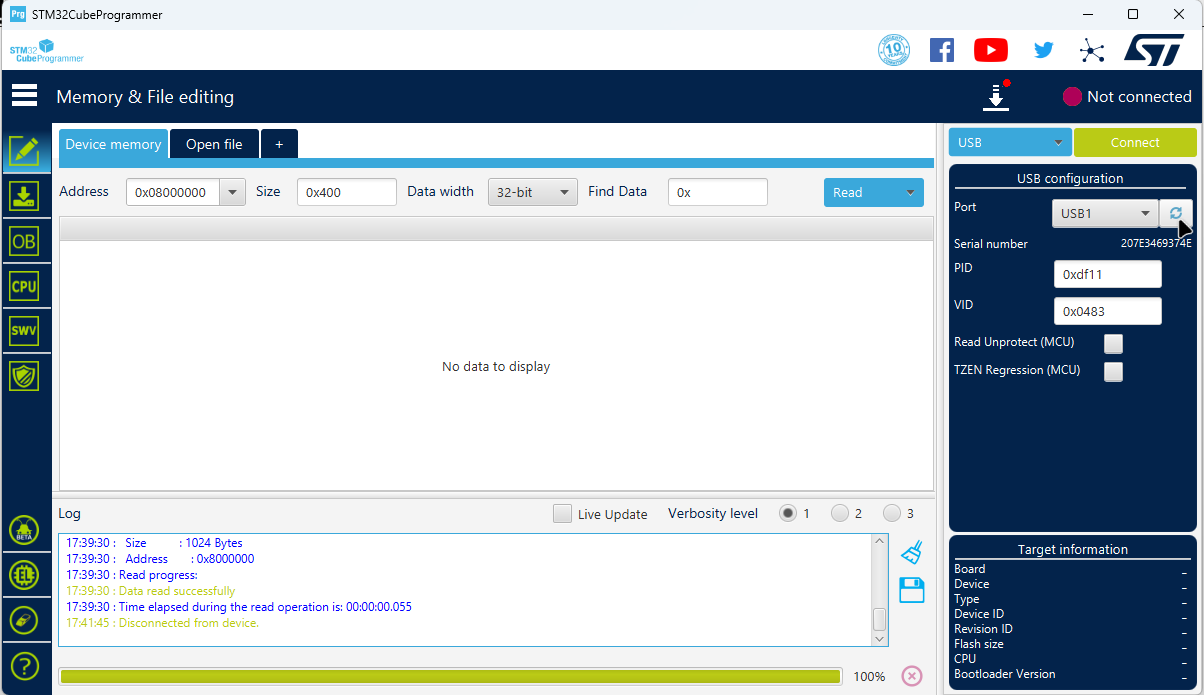Open the help question mark icon

click(24, 664)
